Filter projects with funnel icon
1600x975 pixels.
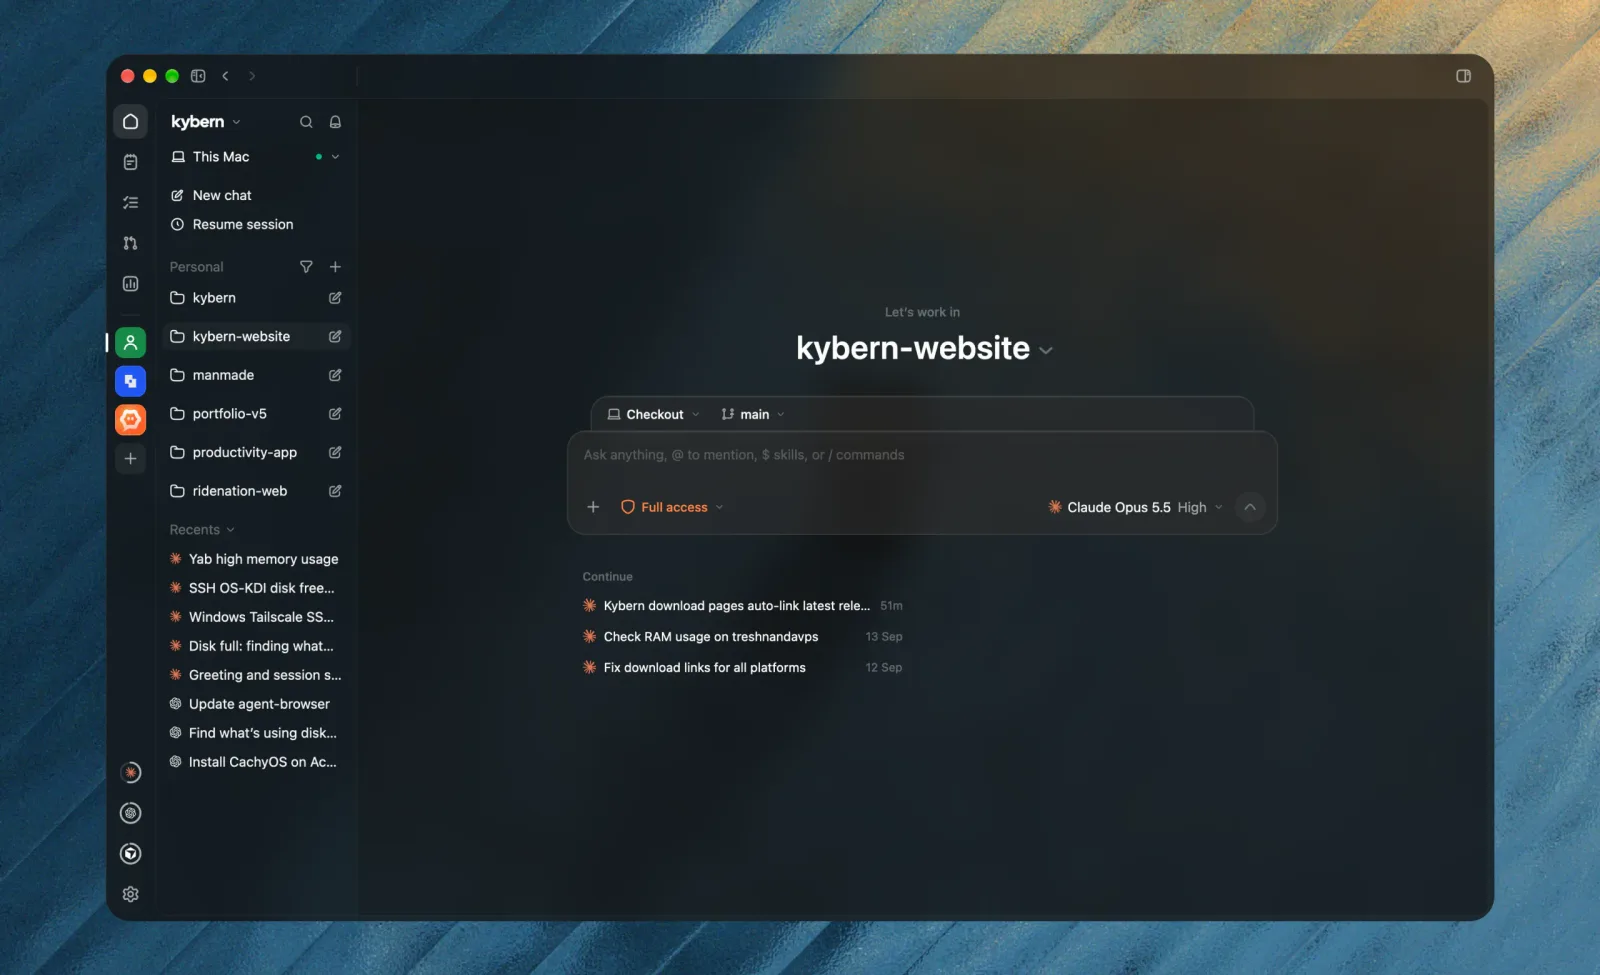[306, 267]
